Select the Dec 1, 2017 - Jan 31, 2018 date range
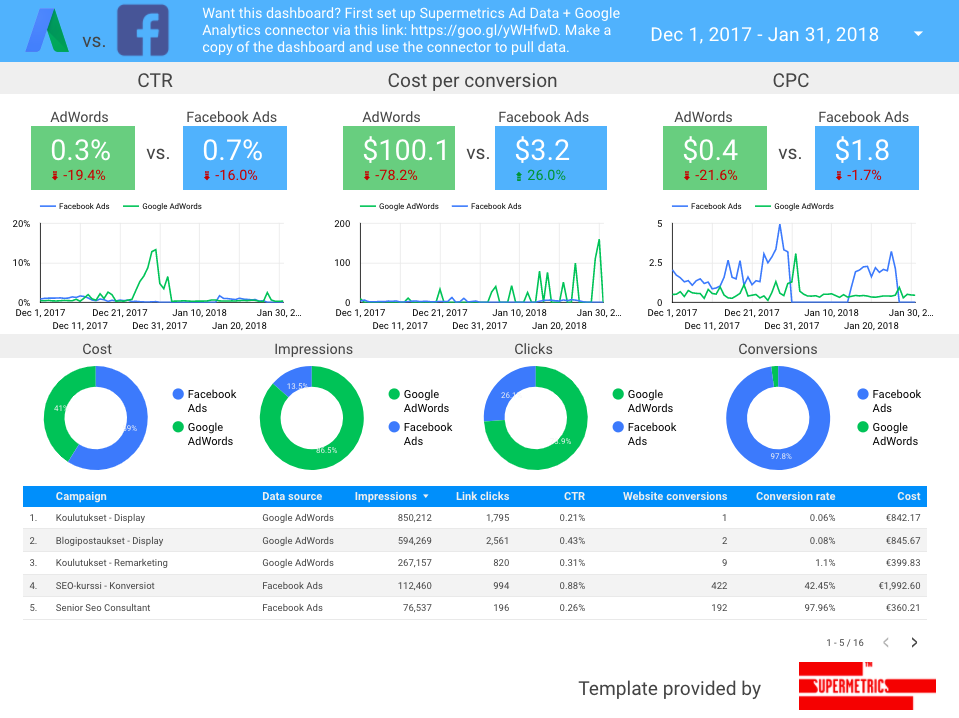 764,34
